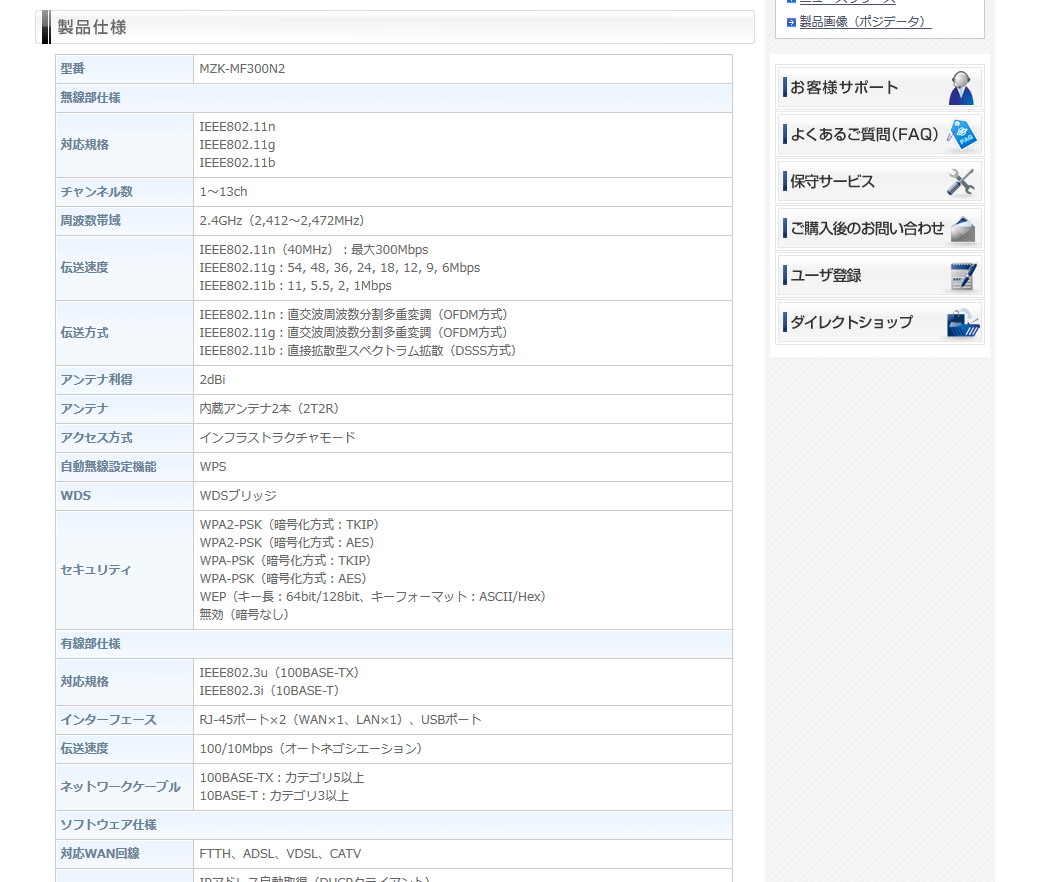Click the 無効（暗号なし） line
Screen dimensions: 1049x882
(245, 615)
